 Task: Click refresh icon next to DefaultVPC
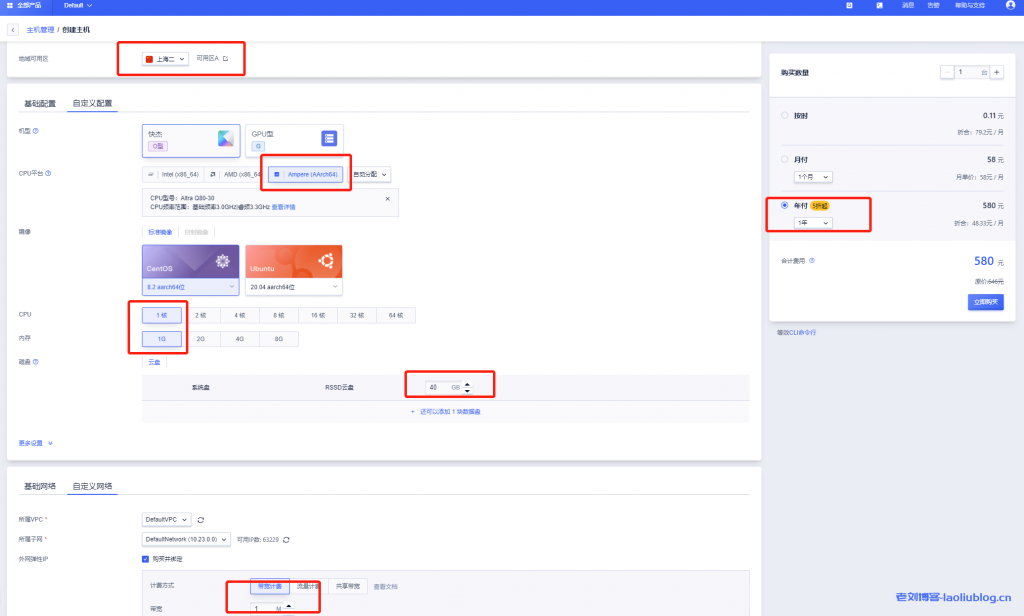[201, 520]
